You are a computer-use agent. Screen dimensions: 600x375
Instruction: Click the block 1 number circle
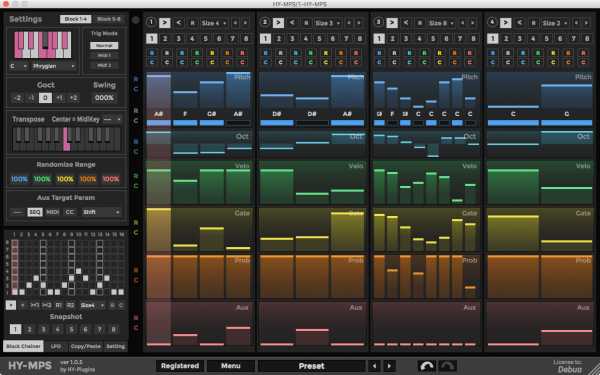(151, 22)
